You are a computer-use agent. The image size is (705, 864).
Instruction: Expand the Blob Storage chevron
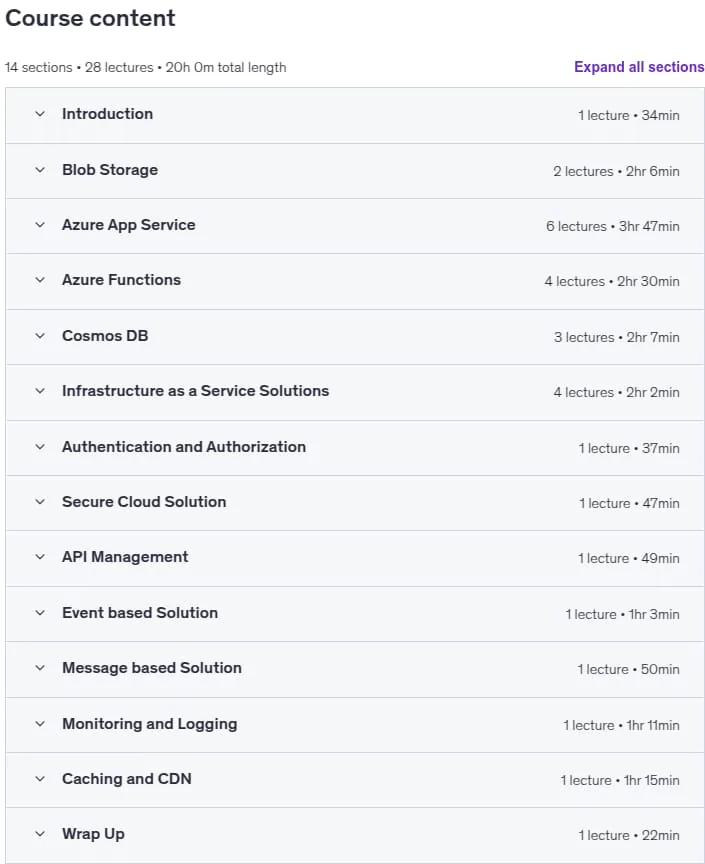click(40, 170)
